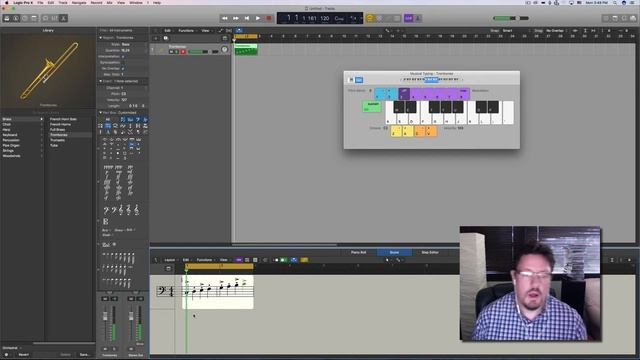Open the Mixer button in control bar

pyautogui.click(x=54, y=18)
